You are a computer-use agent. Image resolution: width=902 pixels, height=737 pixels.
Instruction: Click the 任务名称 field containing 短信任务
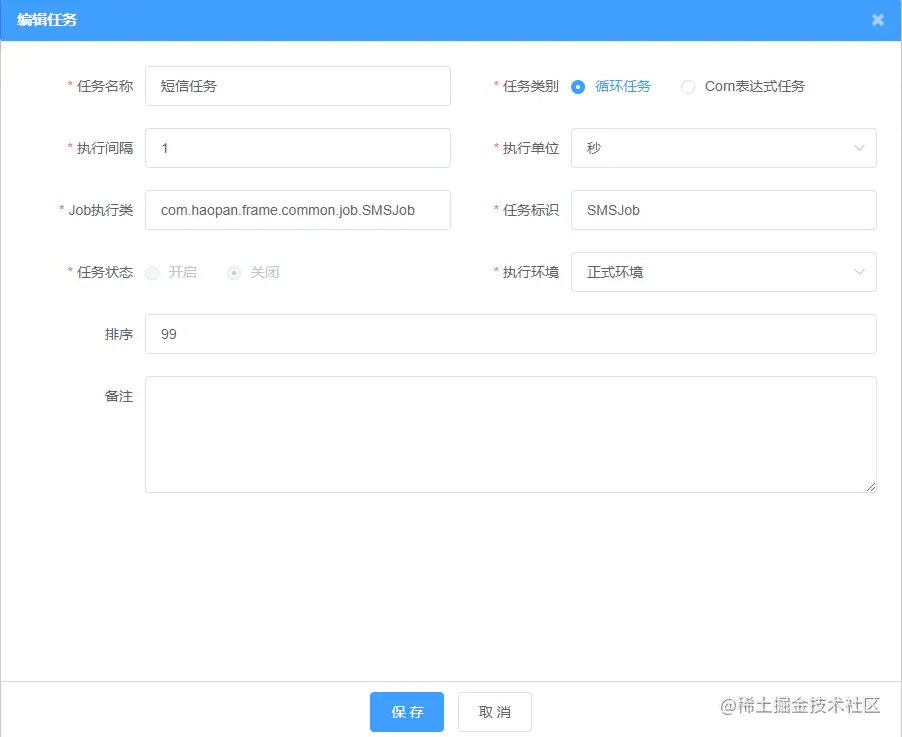[298, 86]
